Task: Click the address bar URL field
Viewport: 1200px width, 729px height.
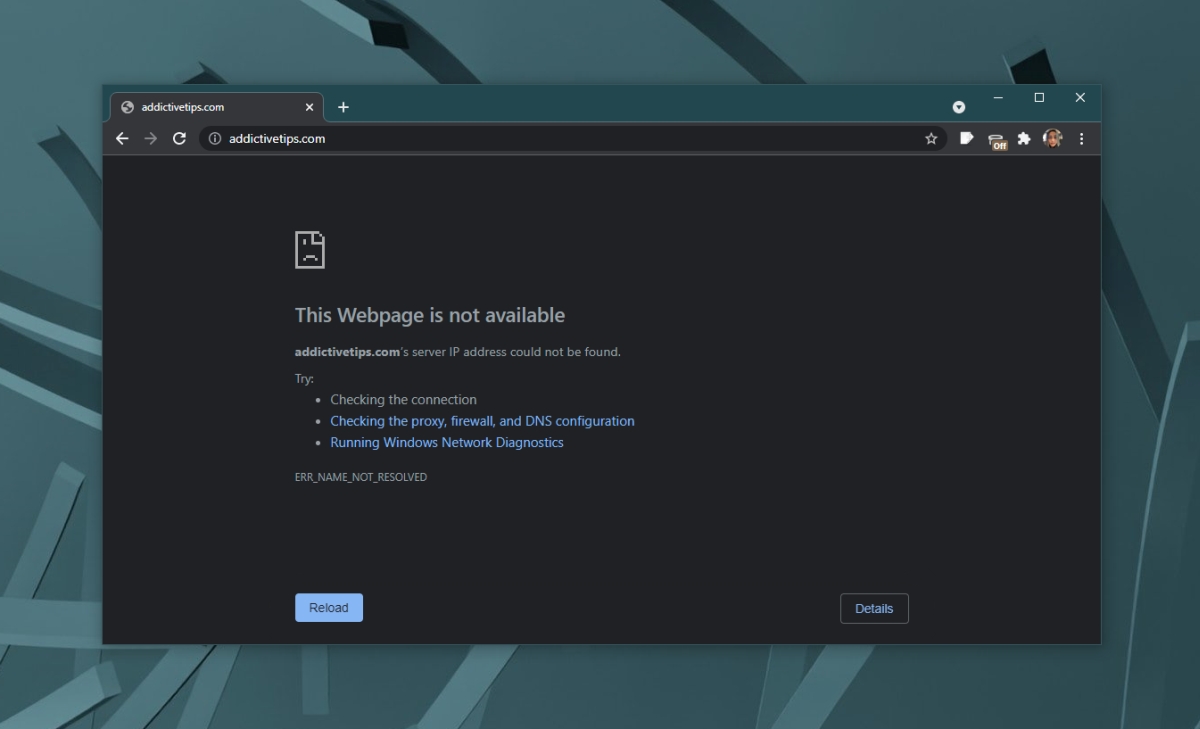Action: 560,139
